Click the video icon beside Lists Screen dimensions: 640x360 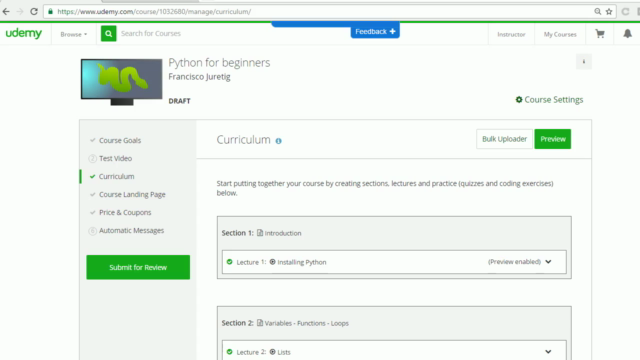273,352
